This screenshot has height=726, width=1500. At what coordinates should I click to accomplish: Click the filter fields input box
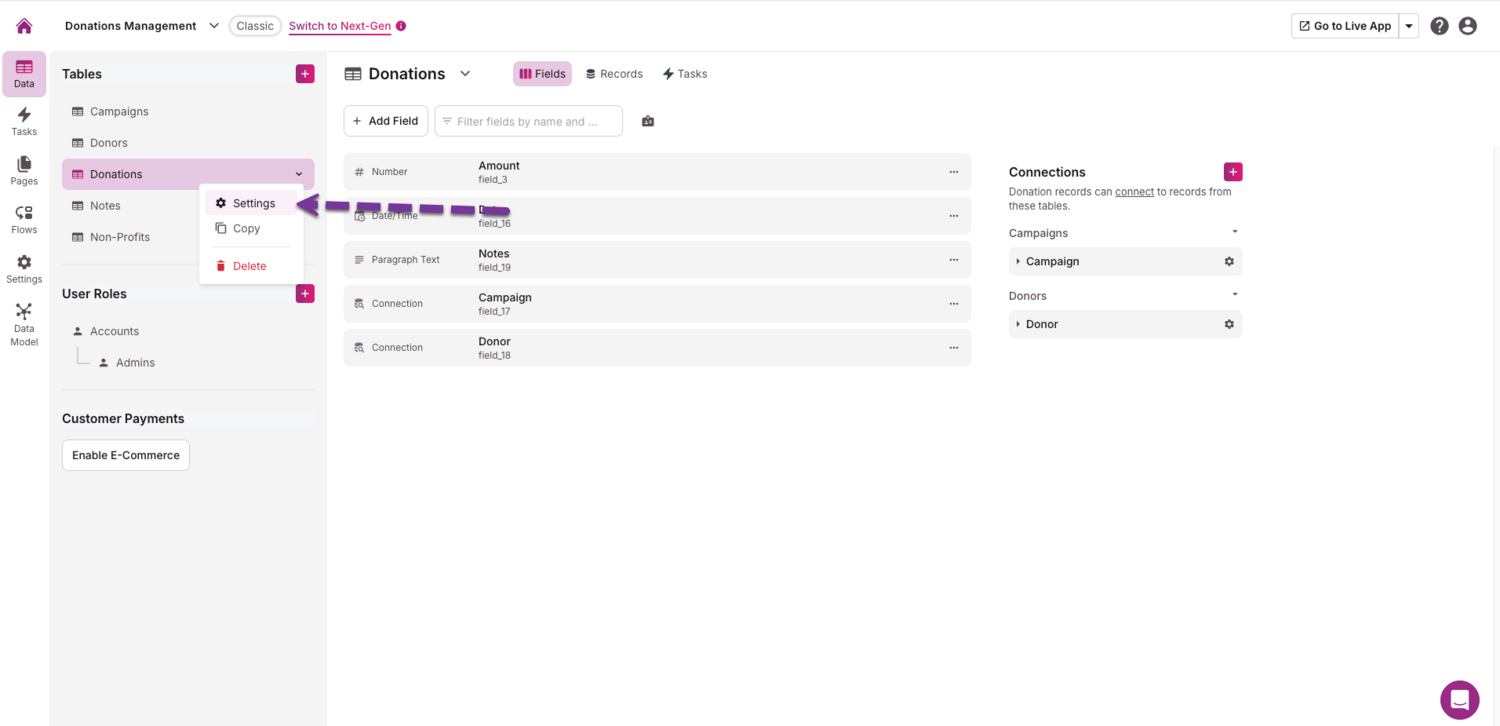tap(528, 120)
